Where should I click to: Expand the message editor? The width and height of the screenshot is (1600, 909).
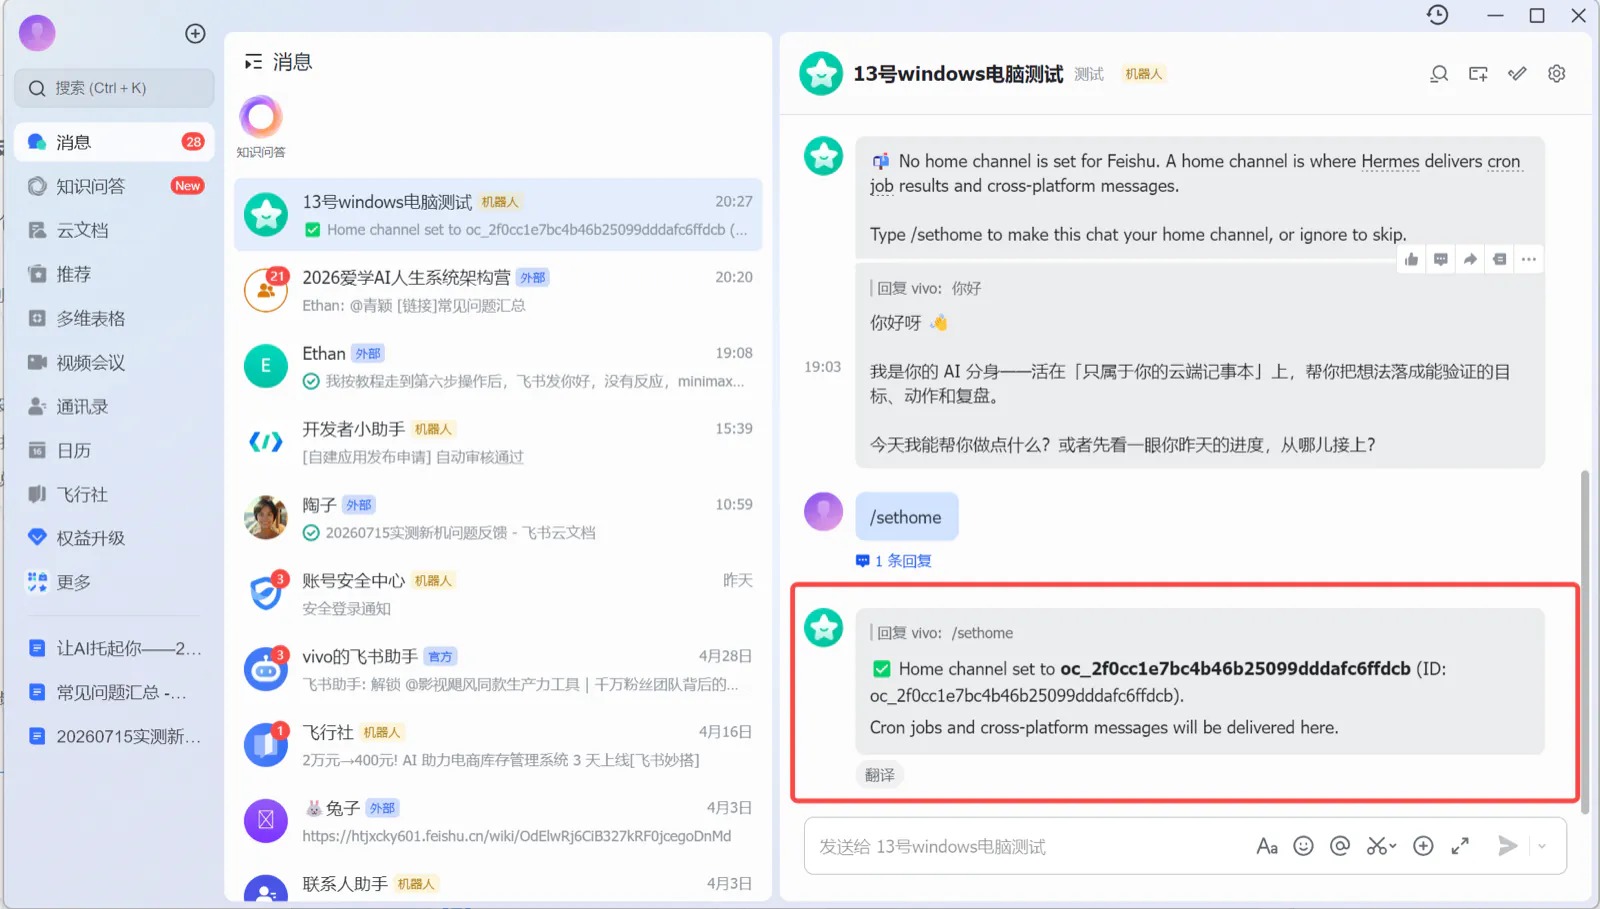[x=1460, y=846]
